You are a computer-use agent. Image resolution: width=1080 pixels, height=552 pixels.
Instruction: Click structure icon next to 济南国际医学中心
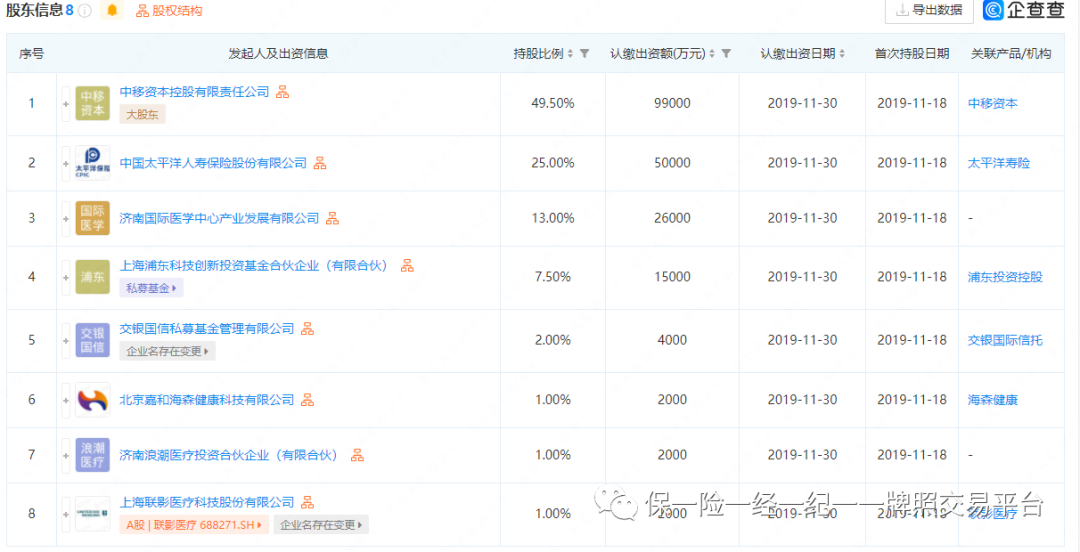[333, 218]
